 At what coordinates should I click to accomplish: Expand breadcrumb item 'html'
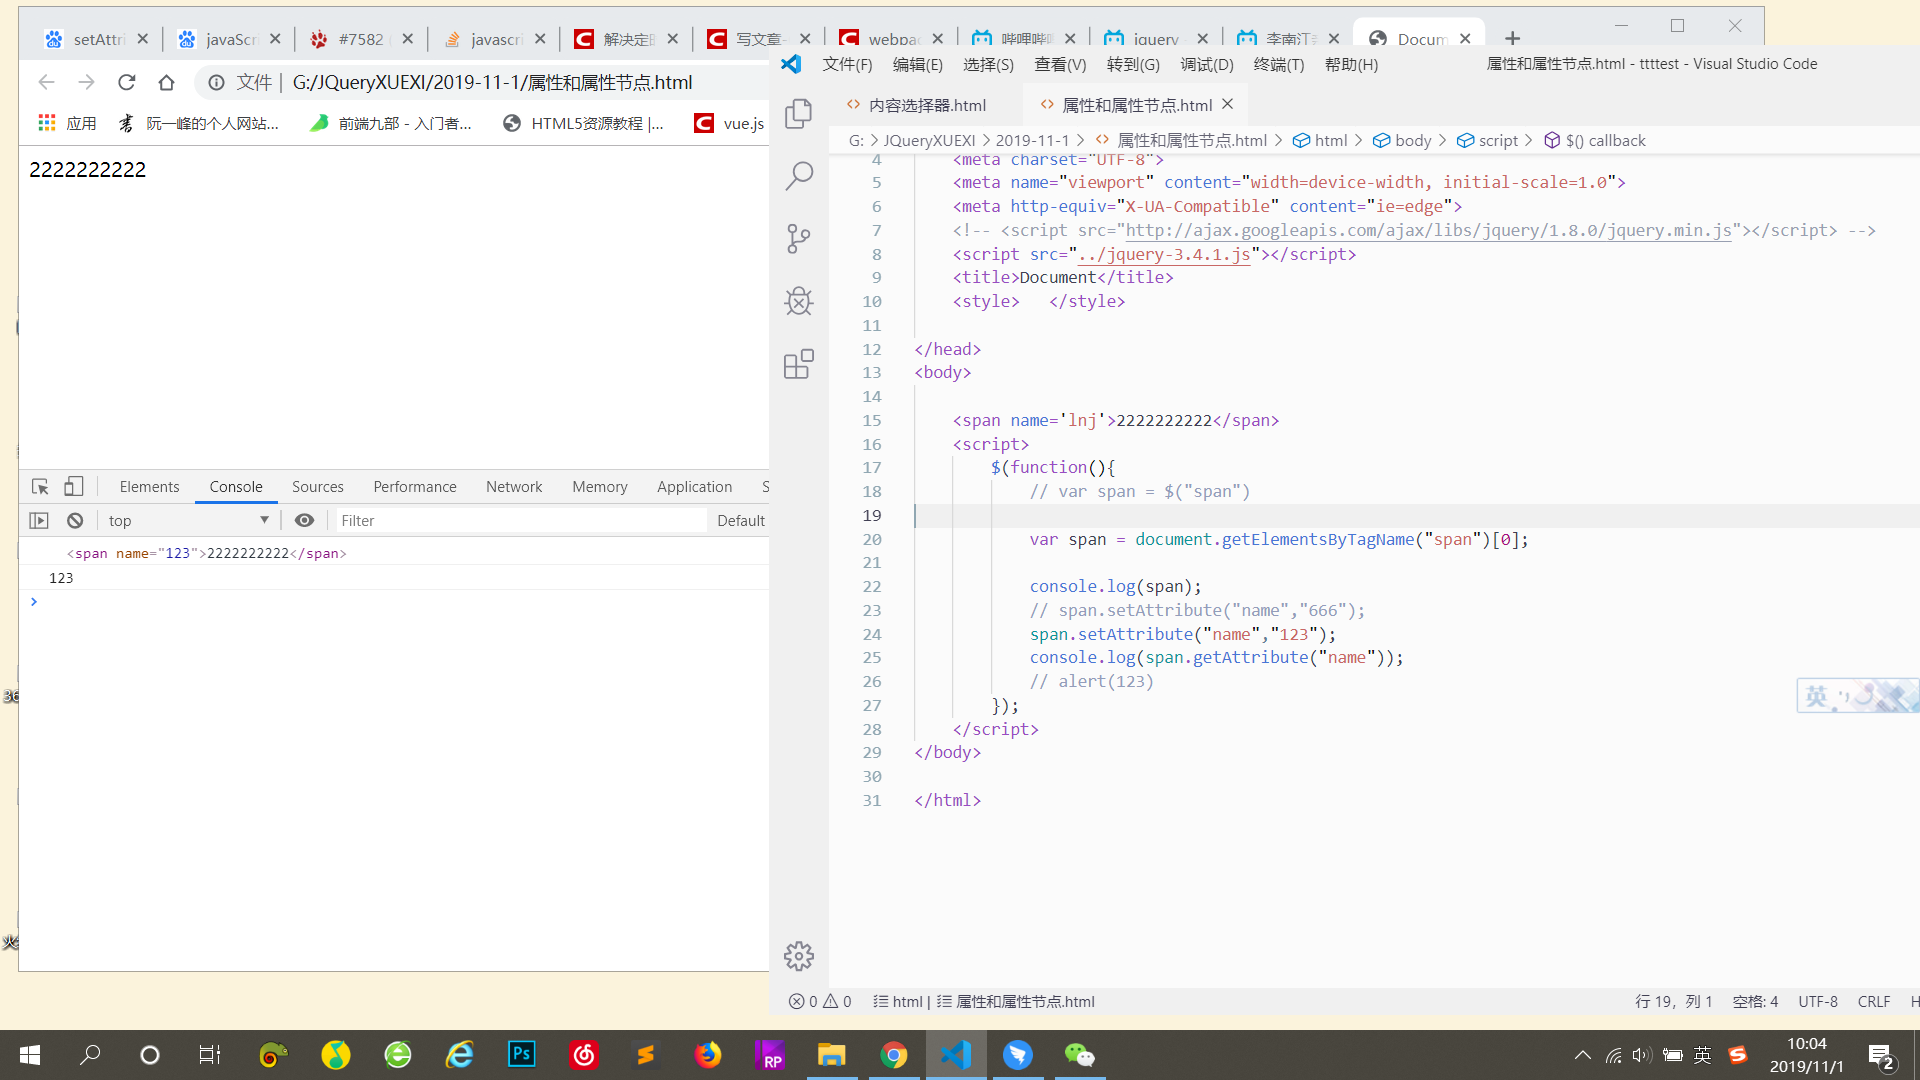(1320, 140)
